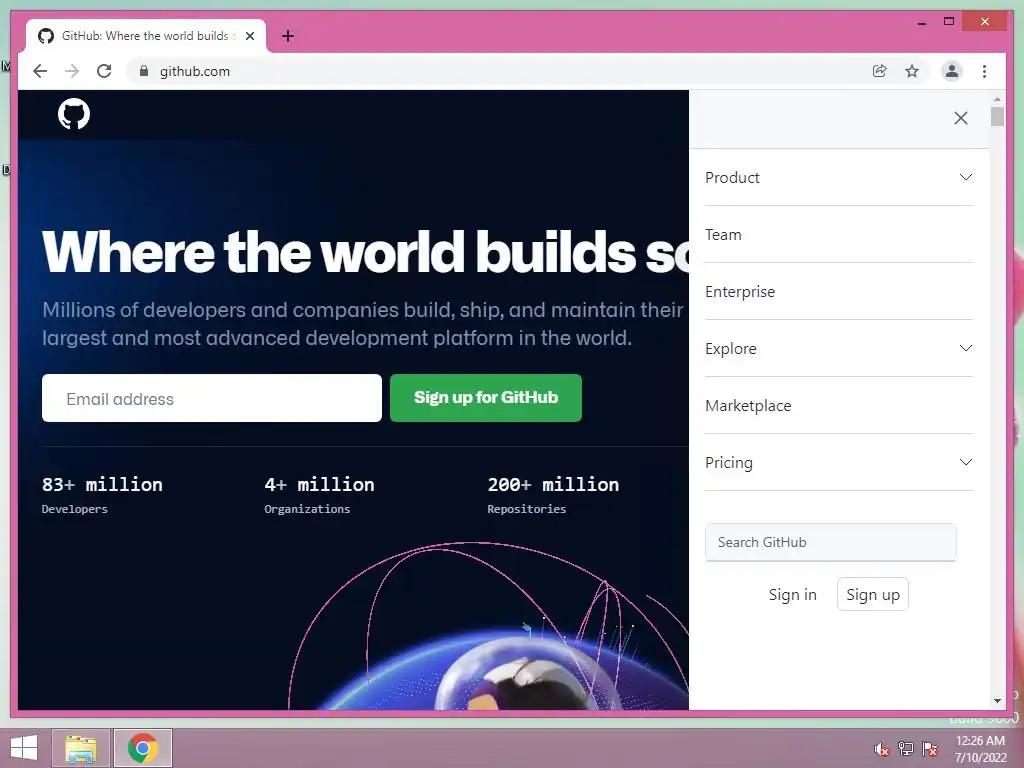The image size is (1024, 768).
Task: Open the Windows Start button
Action: click(x=24, y=748)
